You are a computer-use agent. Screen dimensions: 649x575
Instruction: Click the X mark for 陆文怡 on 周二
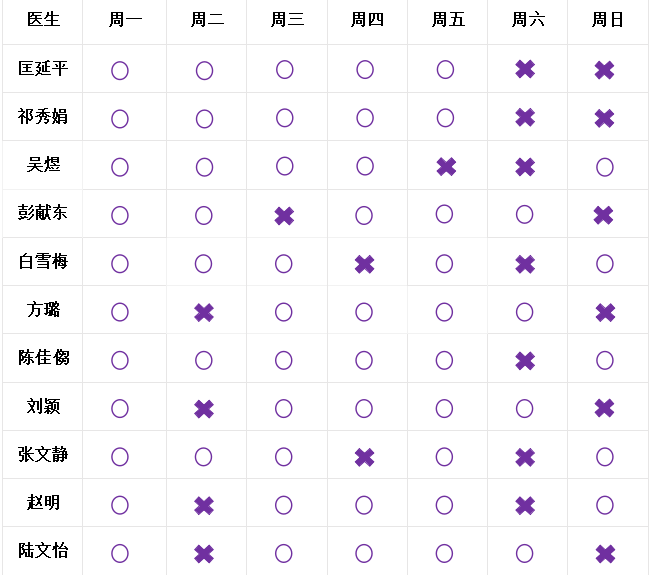(204, 554)
